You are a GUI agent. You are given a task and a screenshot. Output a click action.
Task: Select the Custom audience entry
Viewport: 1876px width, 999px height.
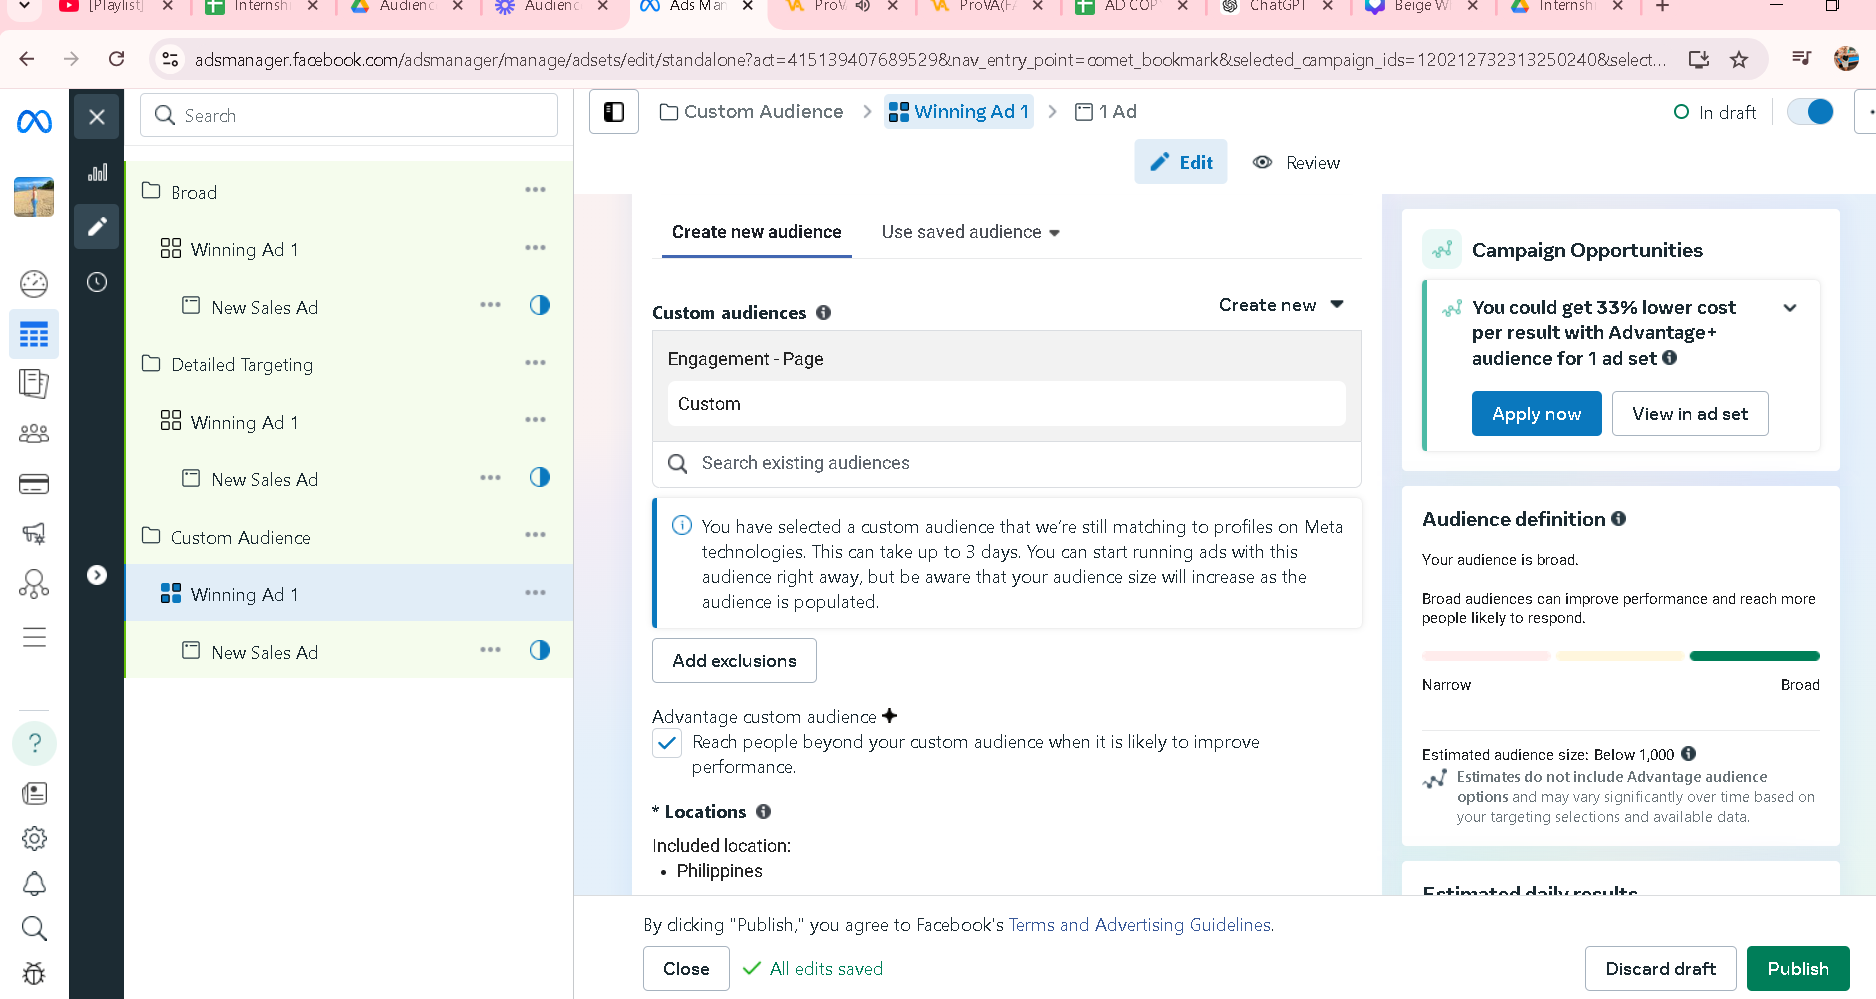1007,404
